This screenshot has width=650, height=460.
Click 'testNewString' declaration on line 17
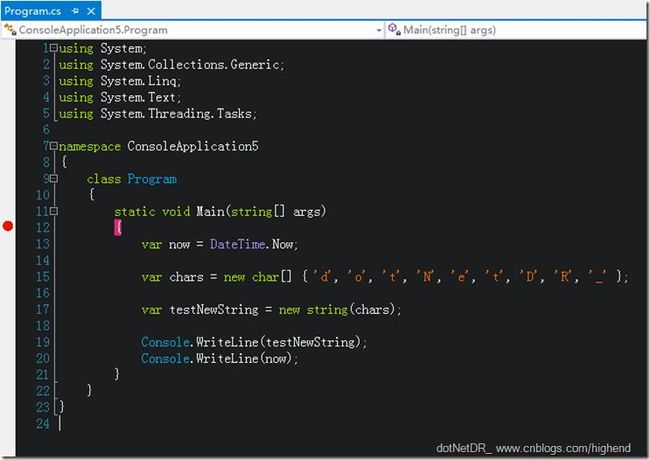(214, 310)
